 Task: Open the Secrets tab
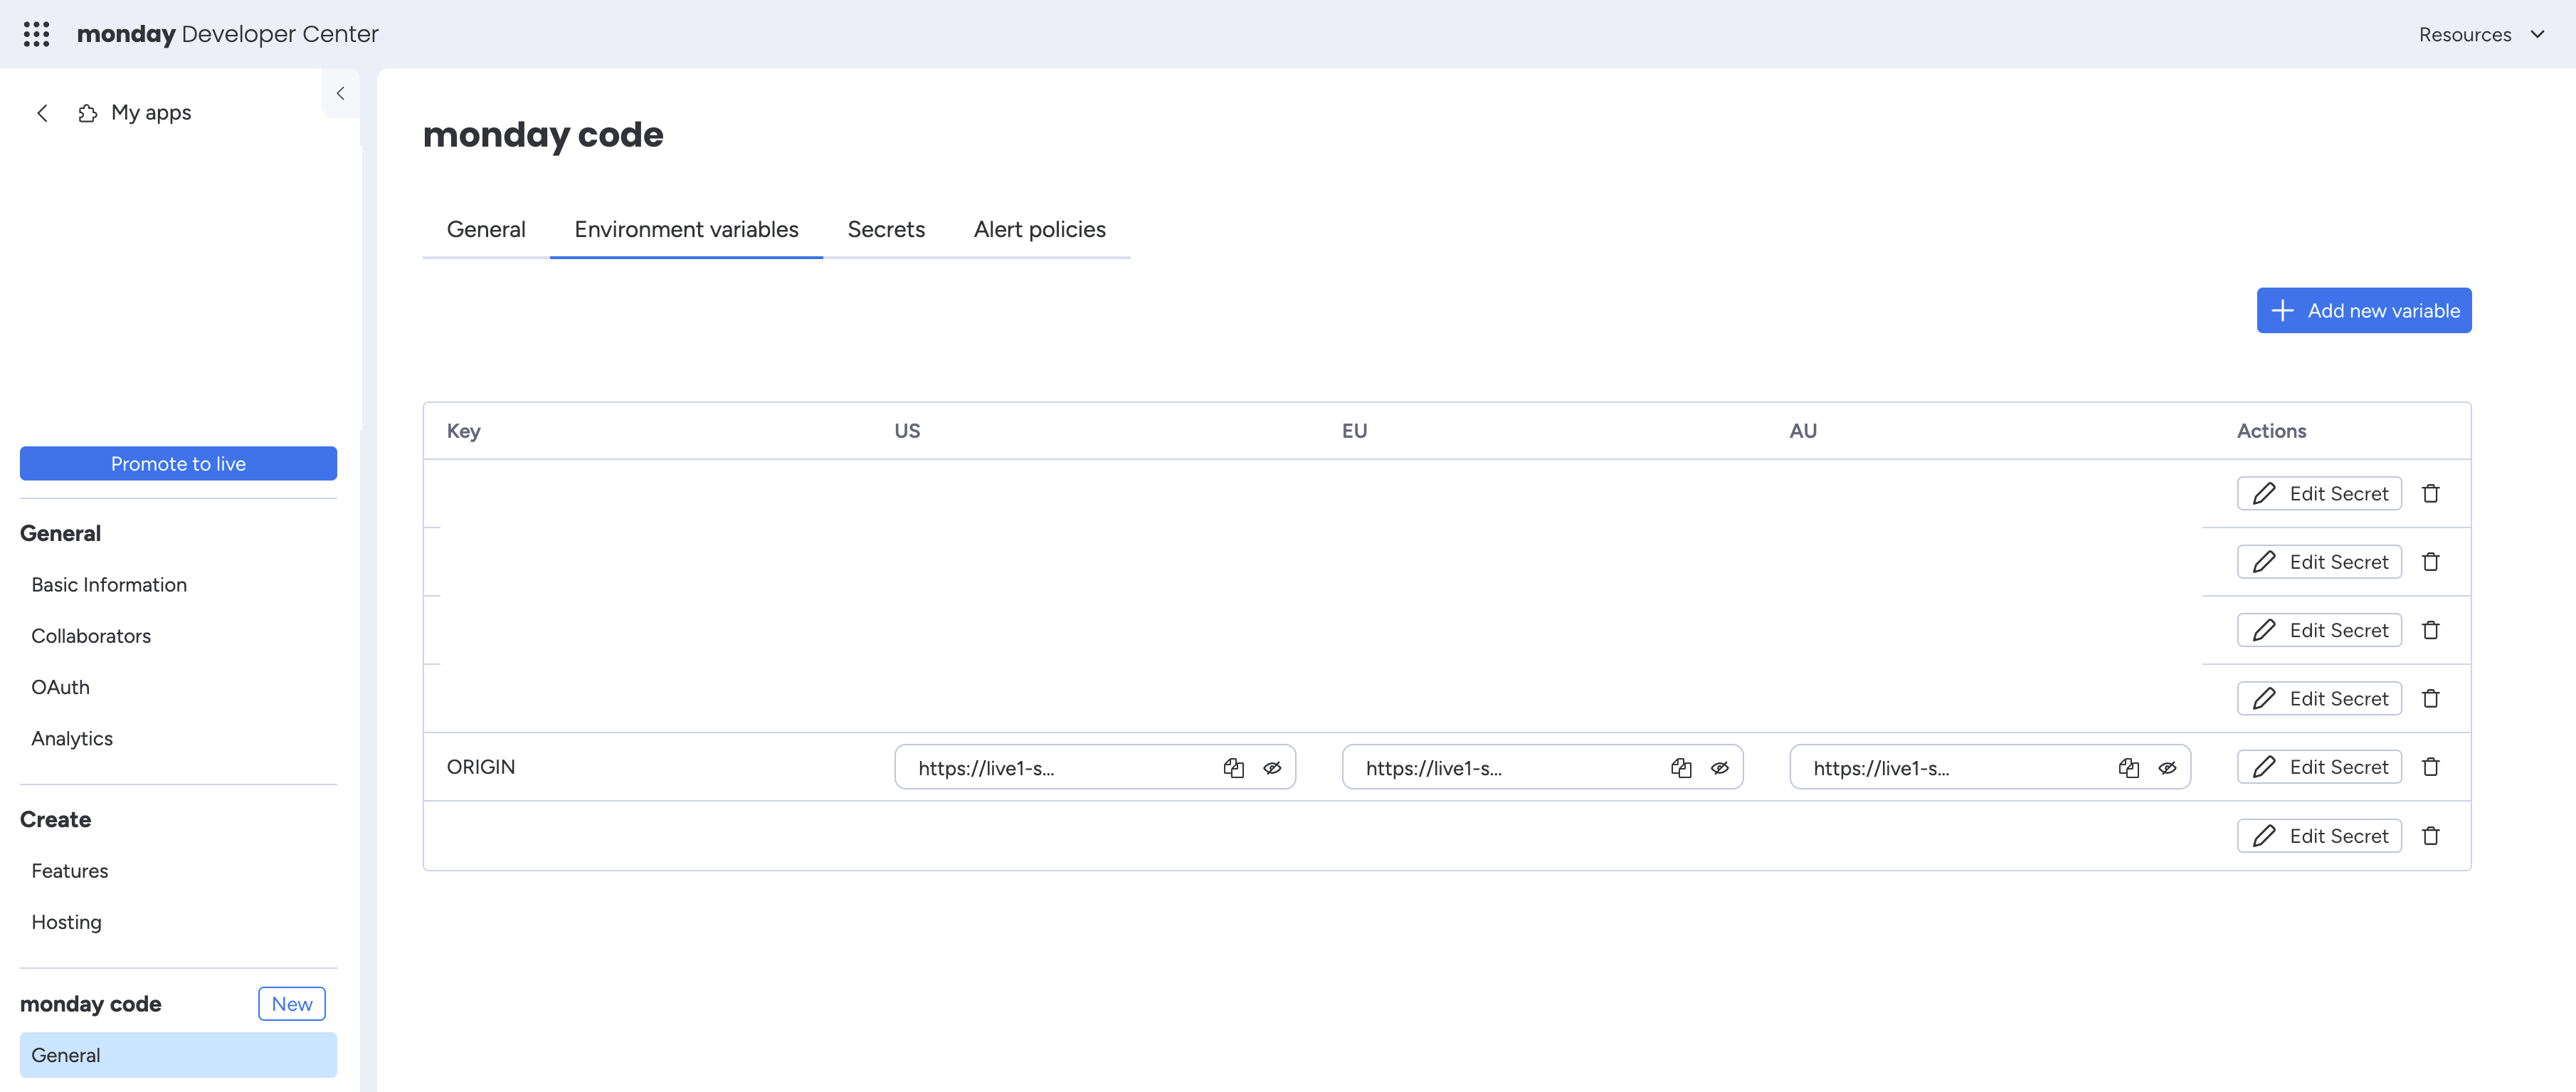point(886,230)
